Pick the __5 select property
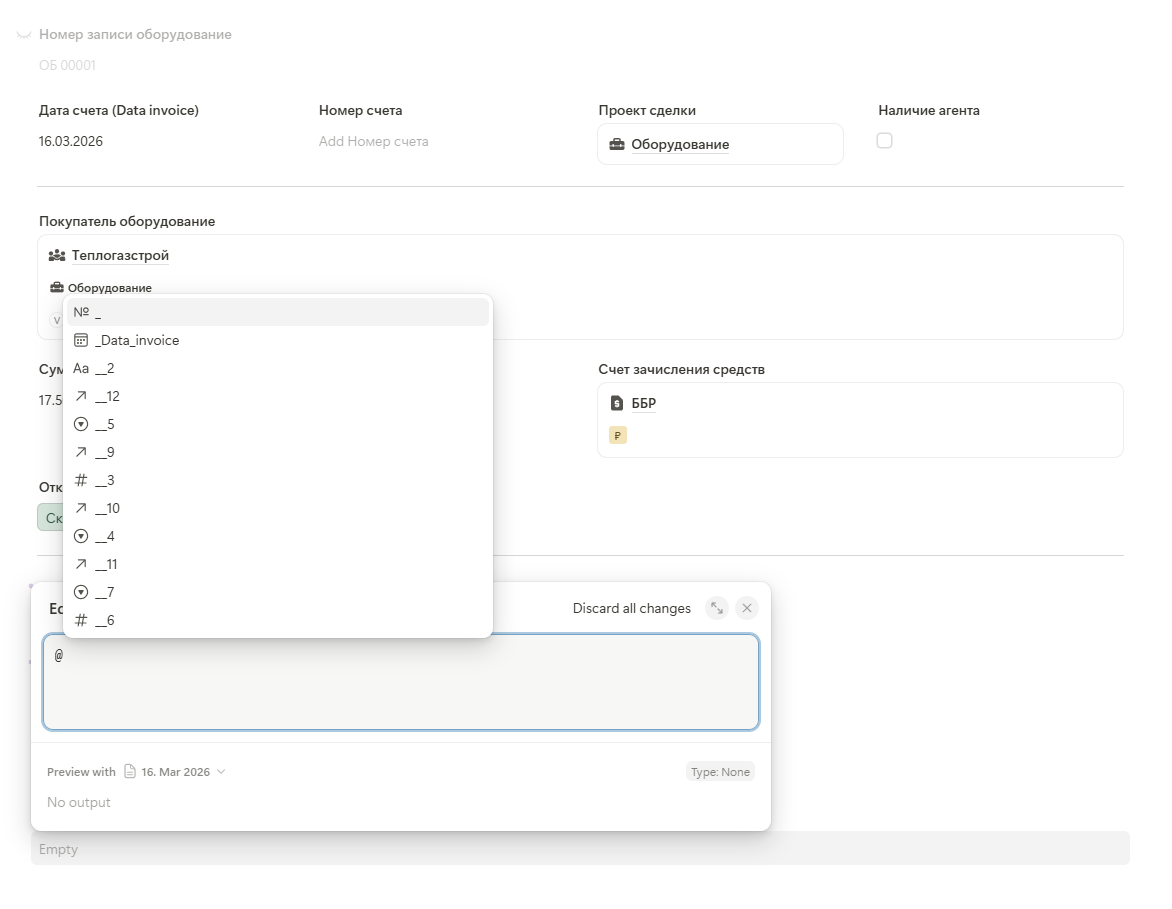The width and height of the screenshot is (1172, 909). coord(278,425)
